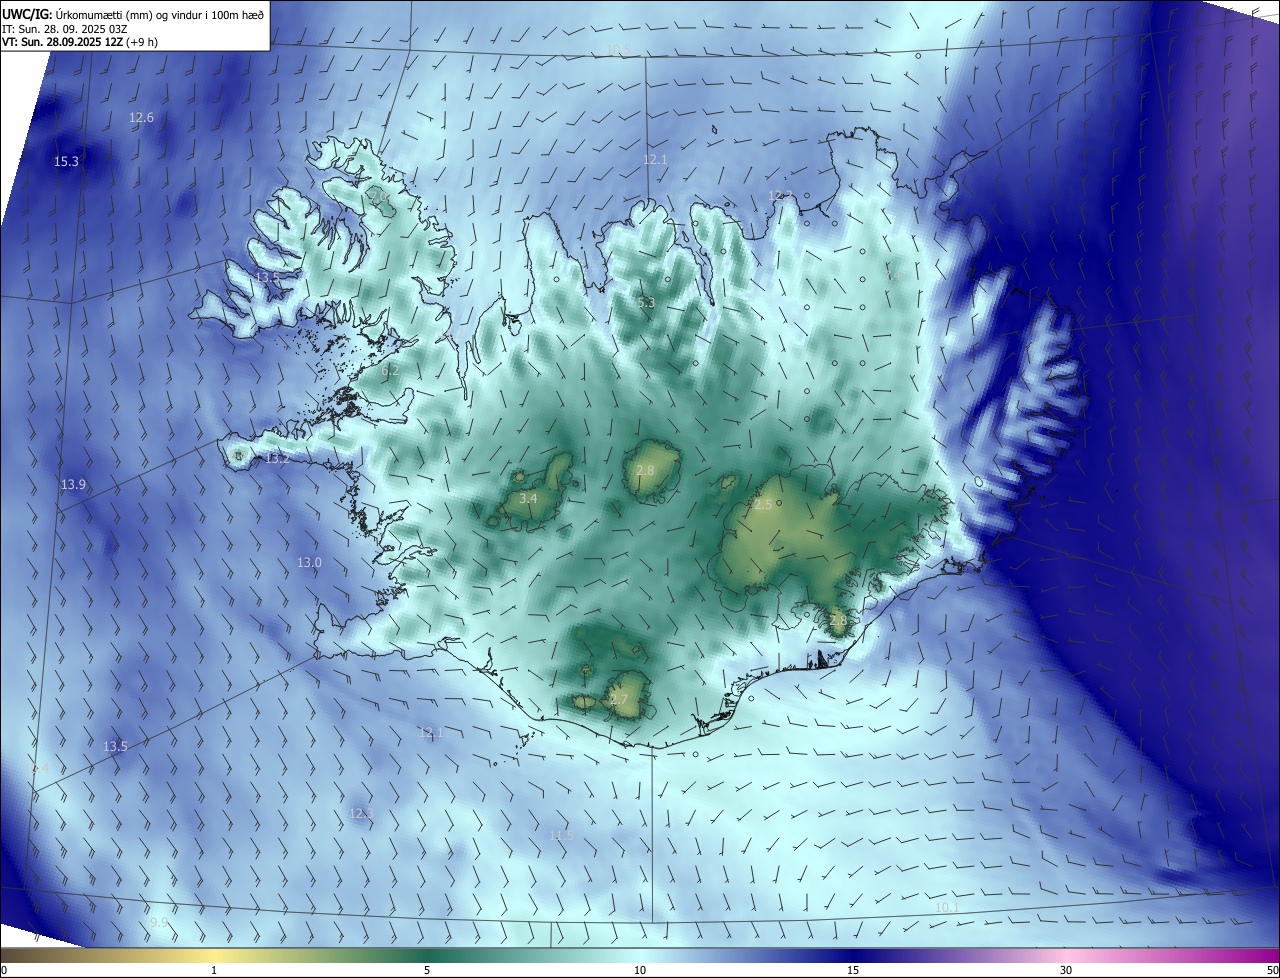Click the 6.2 value label on the map
The width and height of the screenshot is (1280, 978).
pyautogui.click(x=390, y=369)
